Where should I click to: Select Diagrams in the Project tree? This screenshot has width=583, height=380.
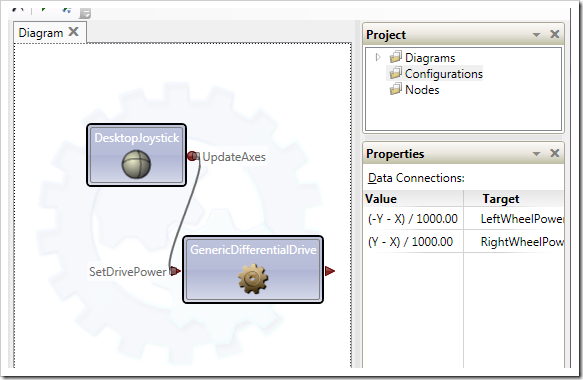(430, 58)
